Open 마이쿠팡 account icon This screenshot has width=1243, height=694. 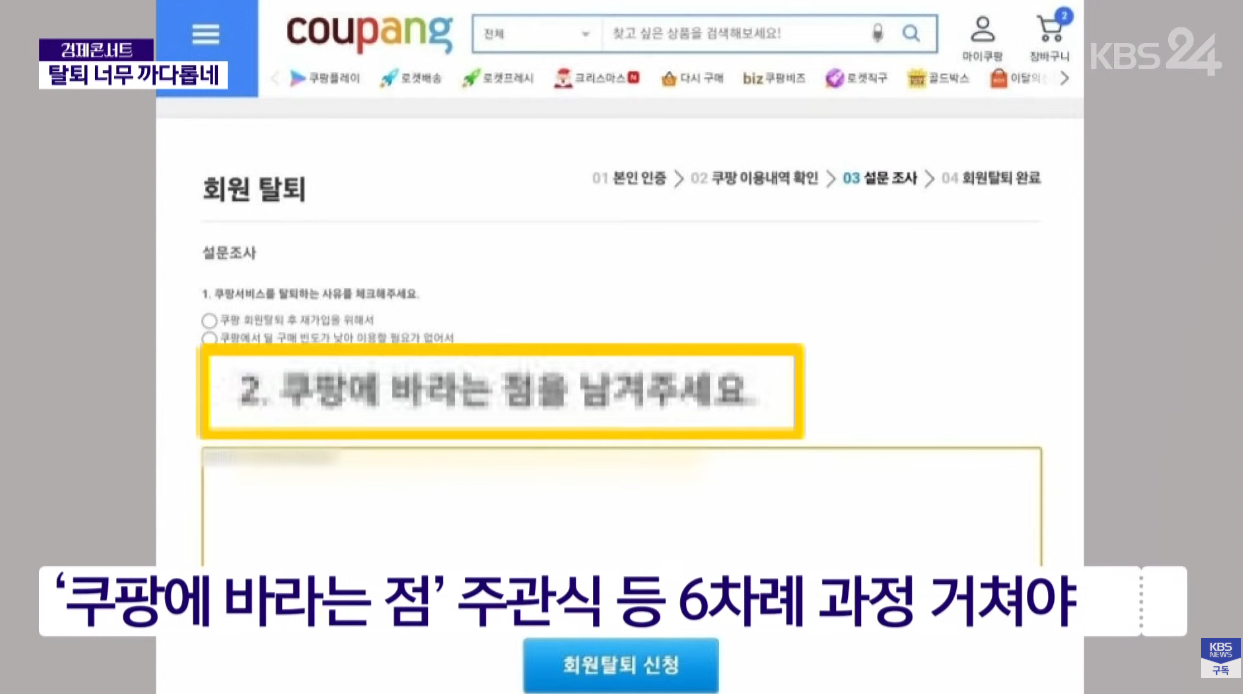click(983, 37)
